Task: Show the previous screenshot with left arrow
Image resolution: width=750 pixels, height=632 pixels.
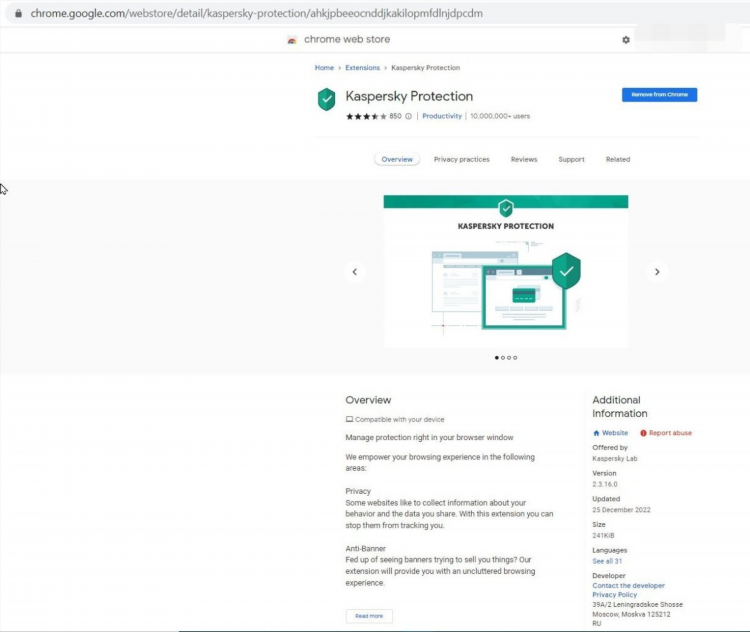Action: pyautogui.click(x=354, y=272)
